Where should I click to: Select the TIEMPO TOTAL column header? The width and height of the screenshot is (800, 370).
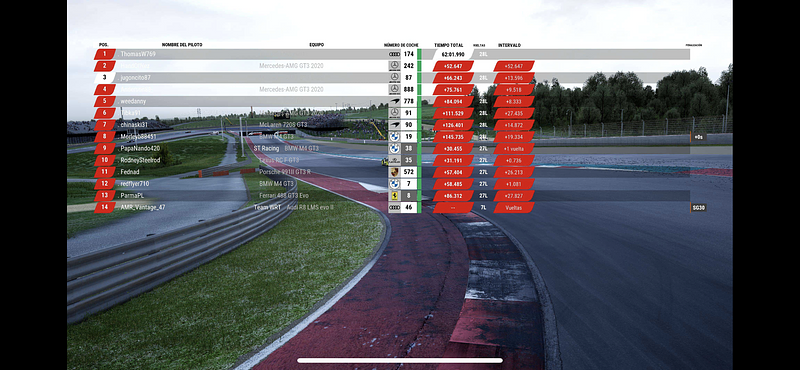tap(448, 45)
